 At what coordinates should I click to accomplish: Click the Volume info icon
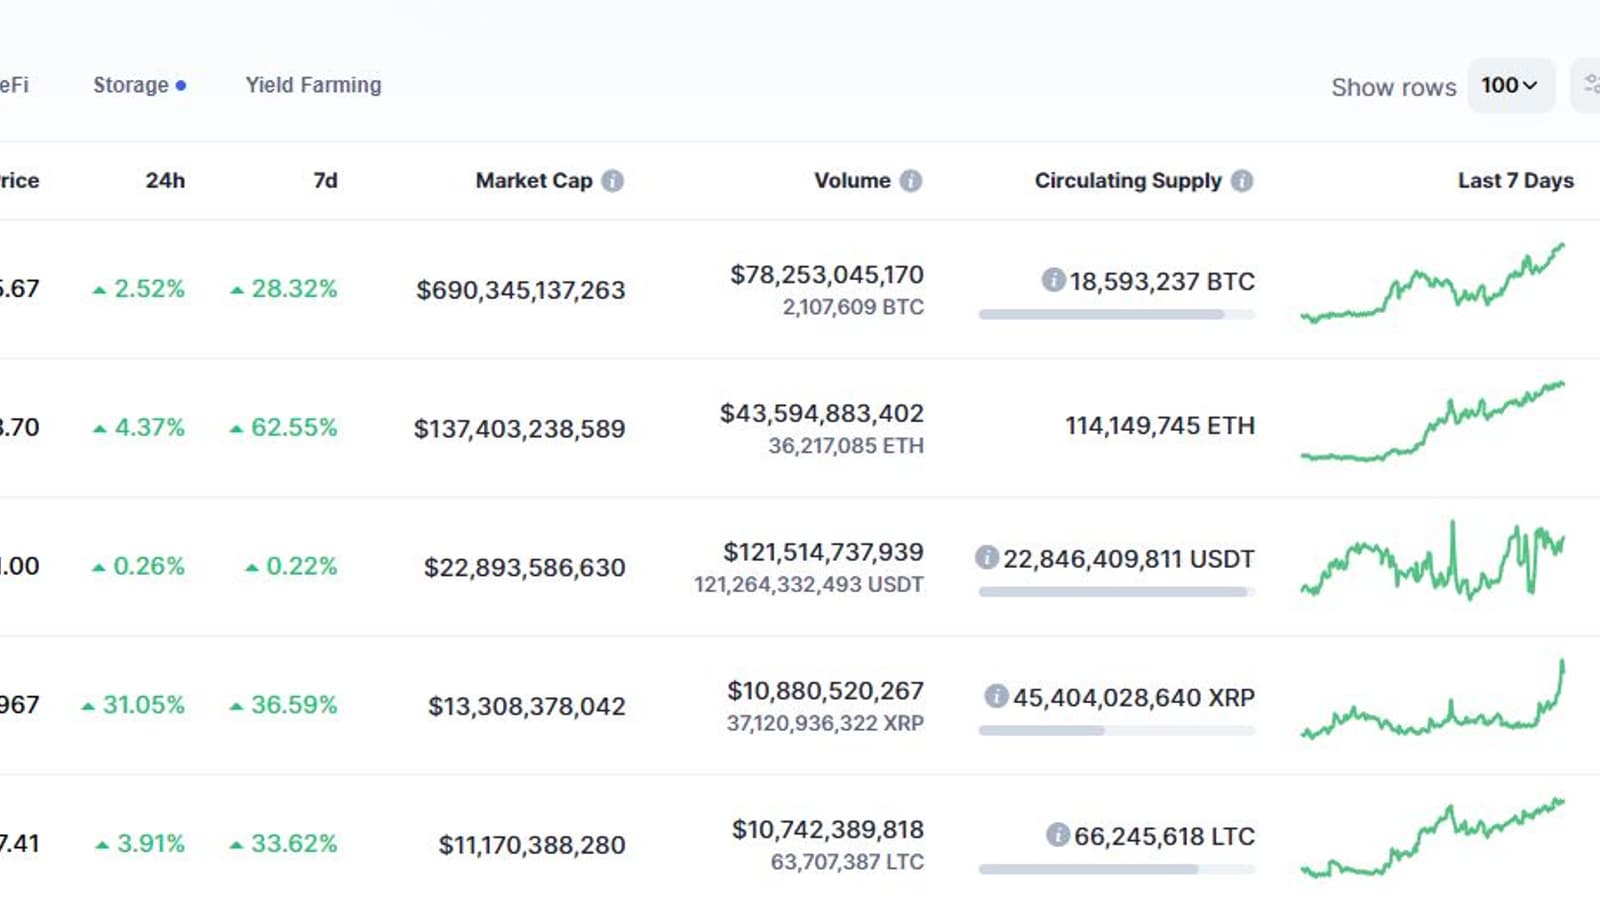tap(911, 181)
